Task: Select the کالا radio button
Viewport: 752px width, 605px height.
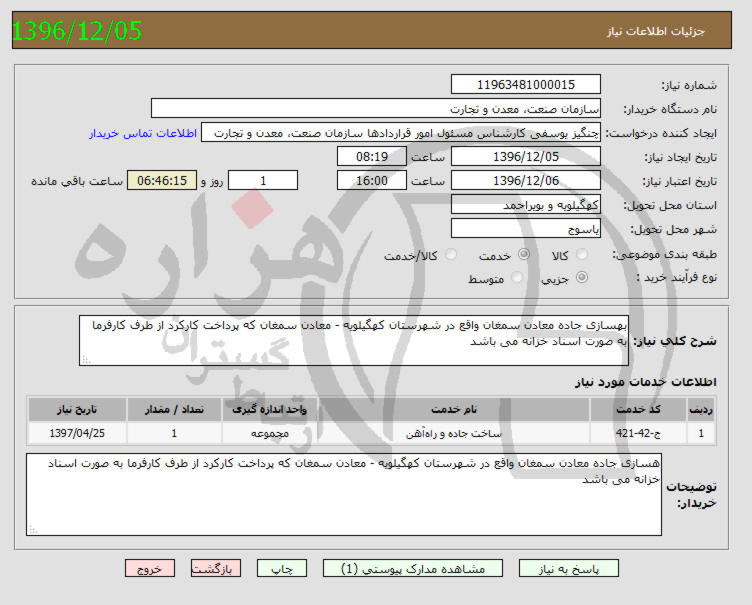Action: (582, 254)
